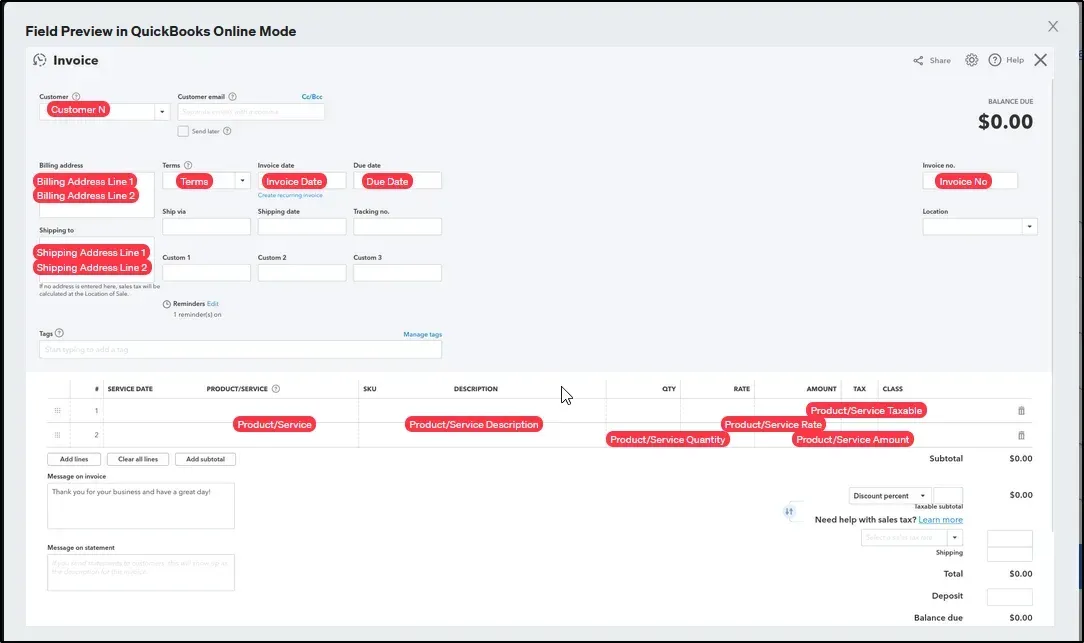Click the SKU column header
The width and height of the screenshot is (1084, 643).
370,389
